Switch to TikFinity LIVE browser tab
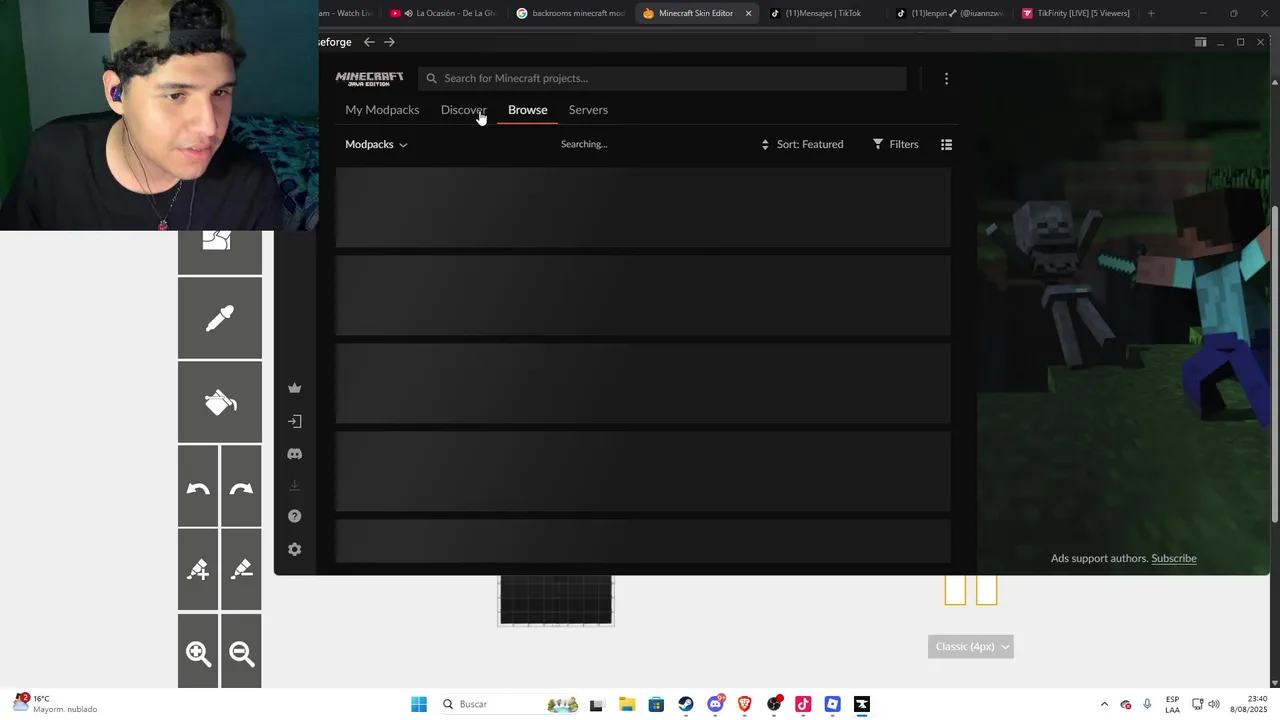1280x720 pixels. 1076,13
